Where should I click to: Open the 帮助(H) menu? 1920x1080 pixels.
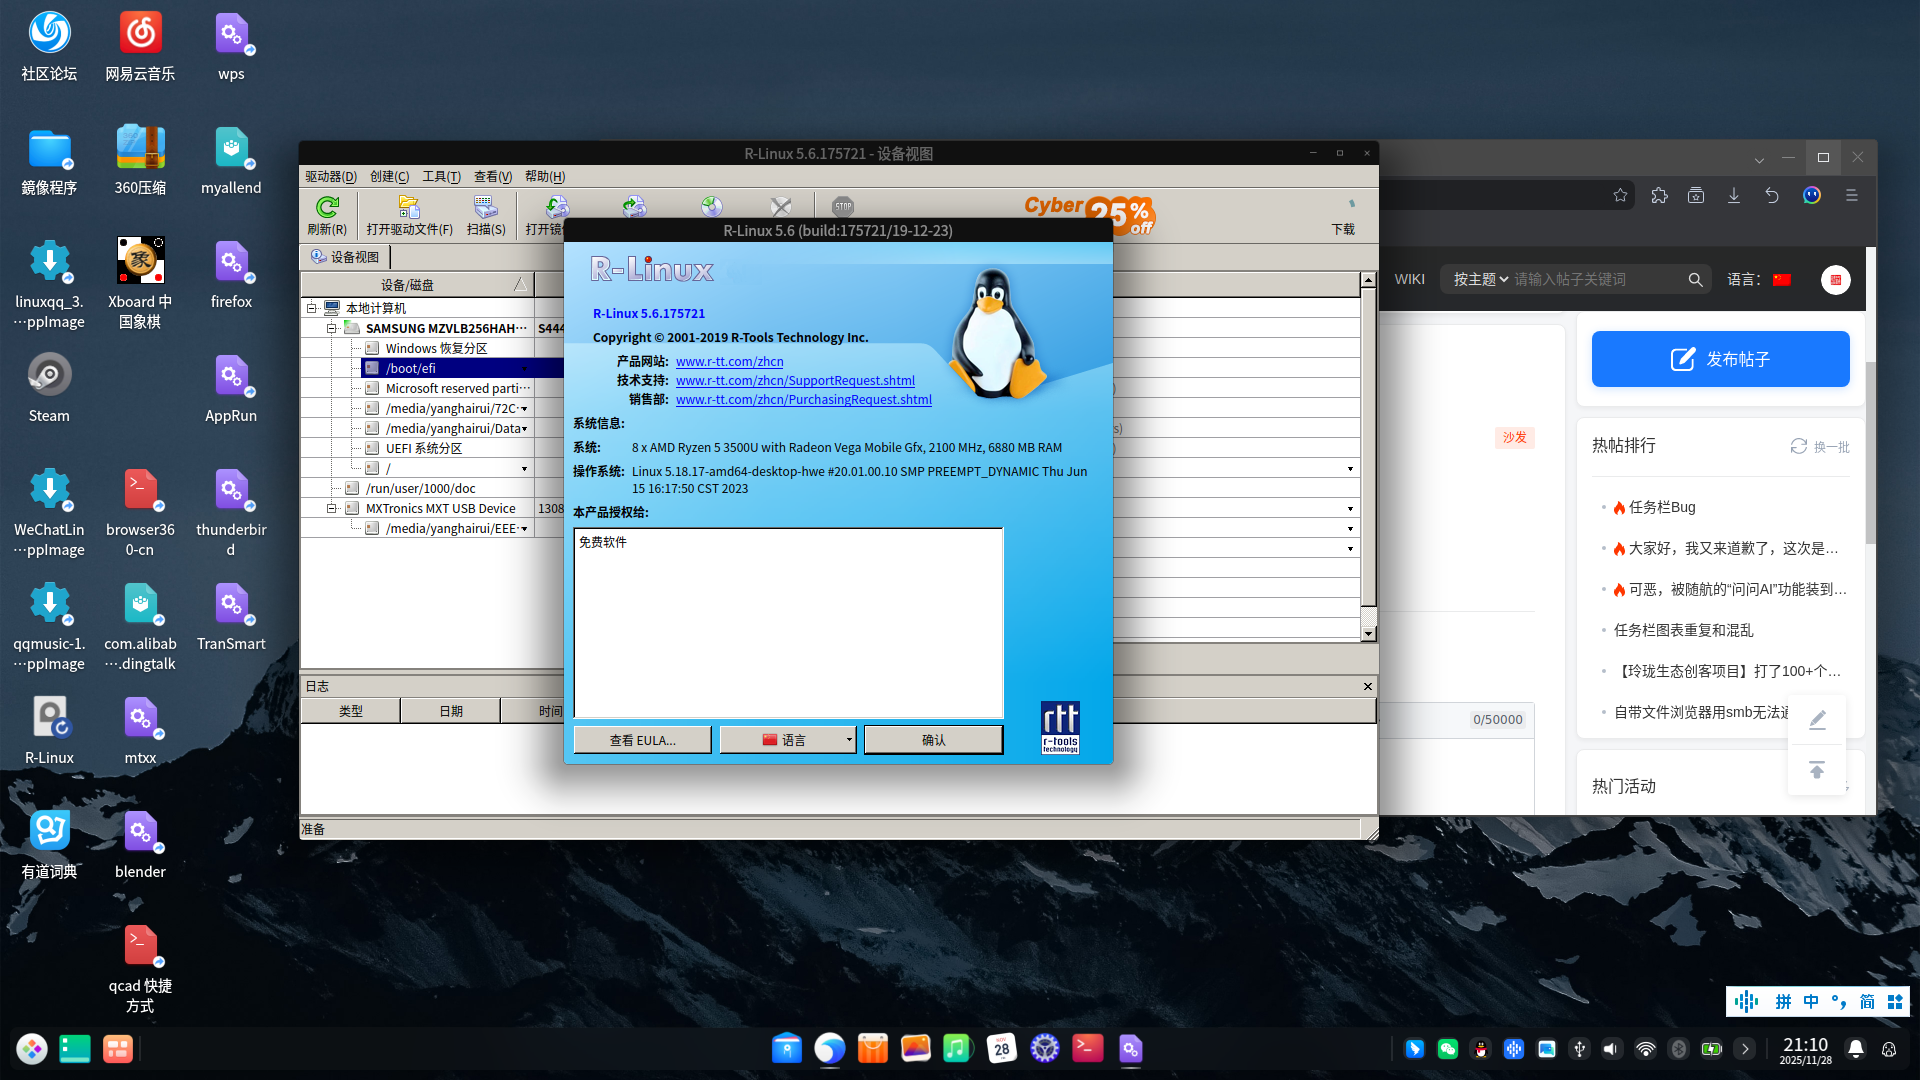click(545, 176)
